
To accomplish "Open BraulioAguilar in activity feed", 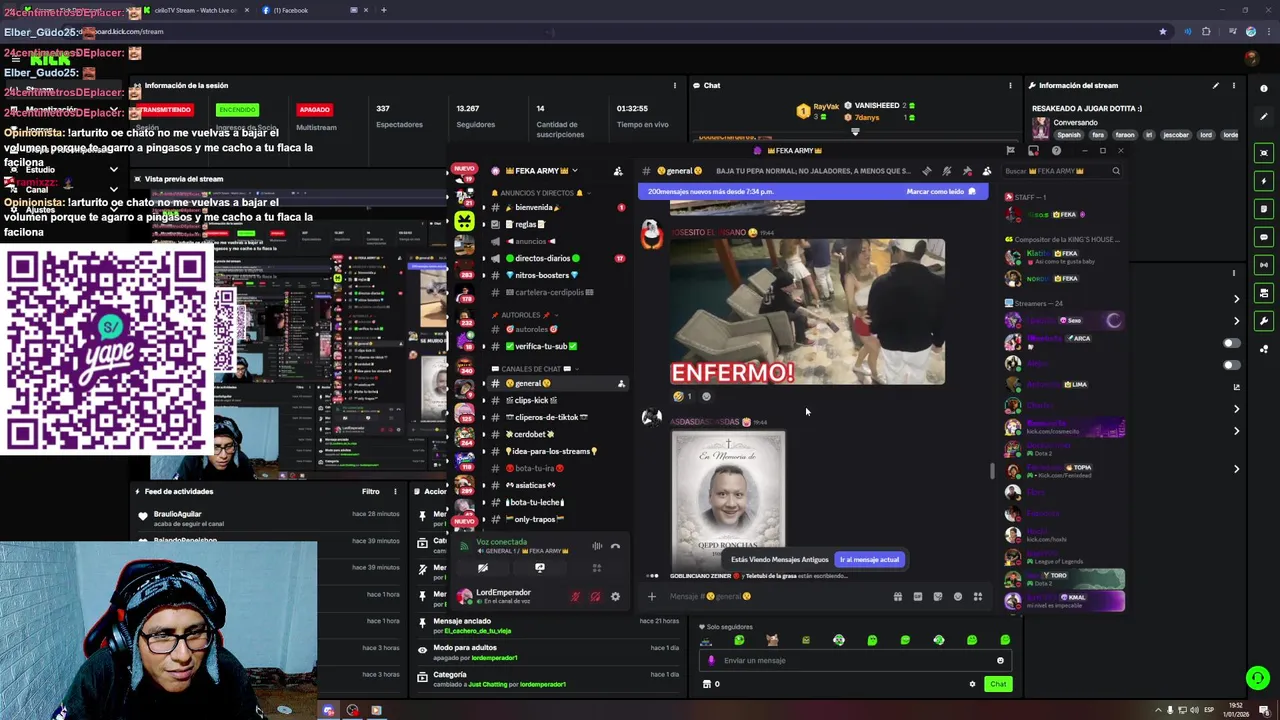I will 177,514.
